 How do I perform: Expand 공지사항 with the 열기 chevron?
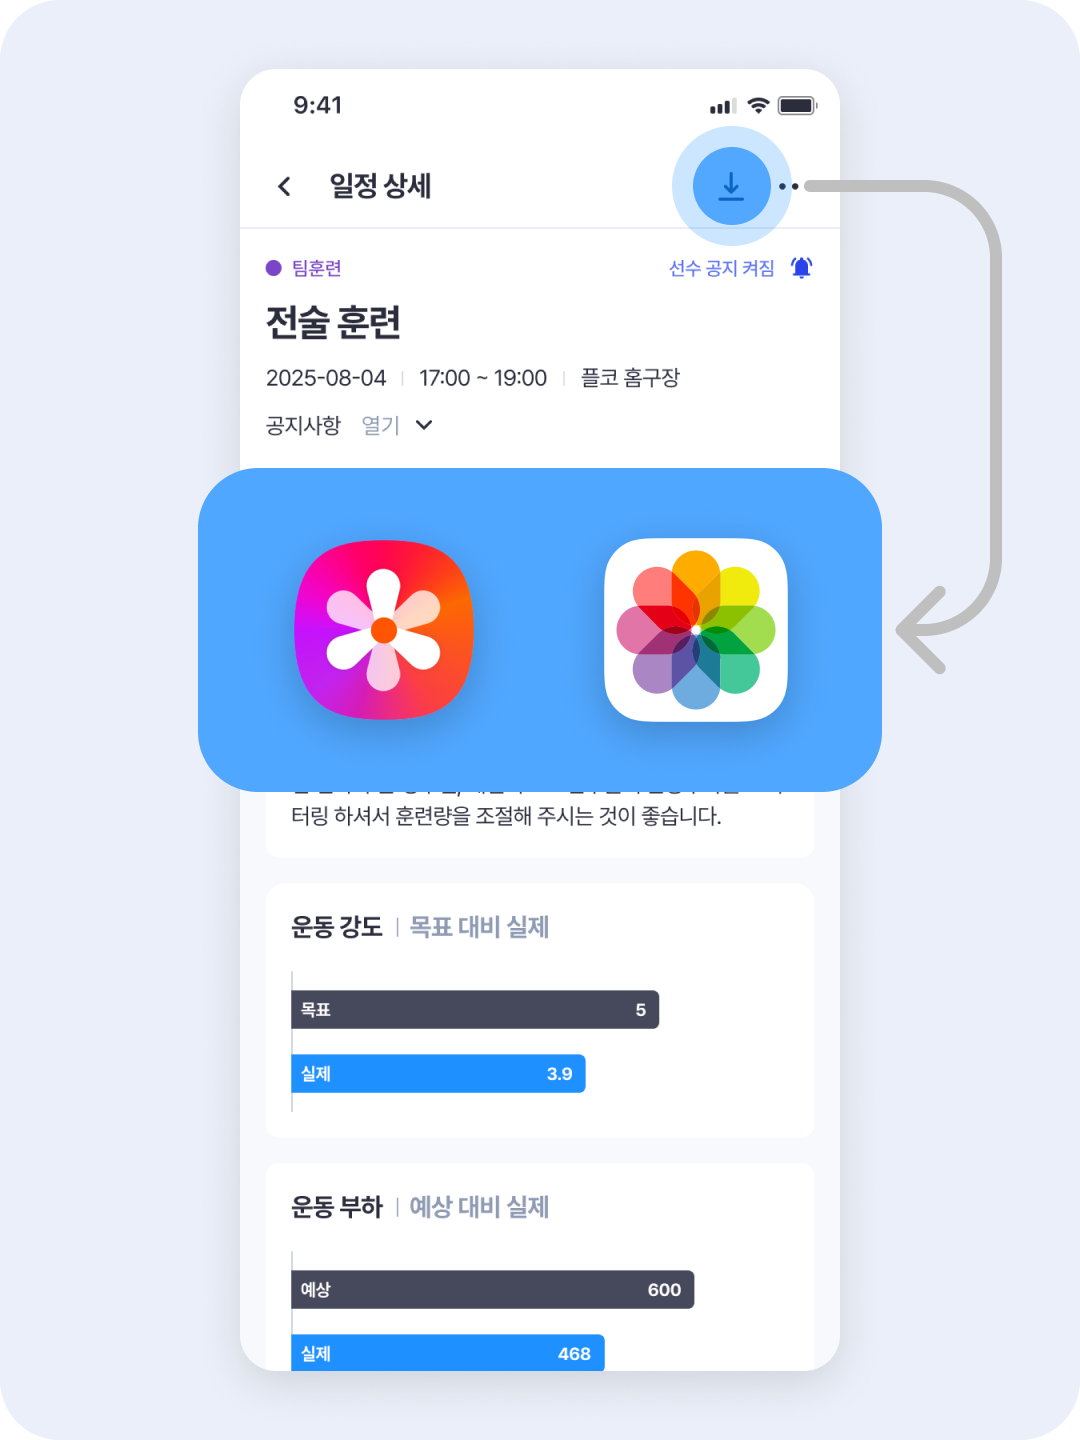[424, 425]
